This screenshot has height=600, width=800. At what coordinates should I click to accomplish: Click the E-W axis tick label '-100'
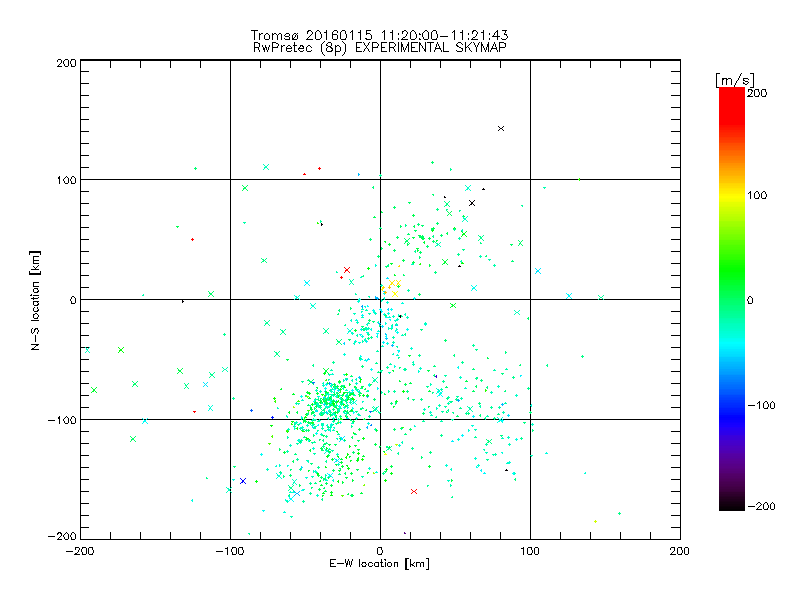point(230,551)
